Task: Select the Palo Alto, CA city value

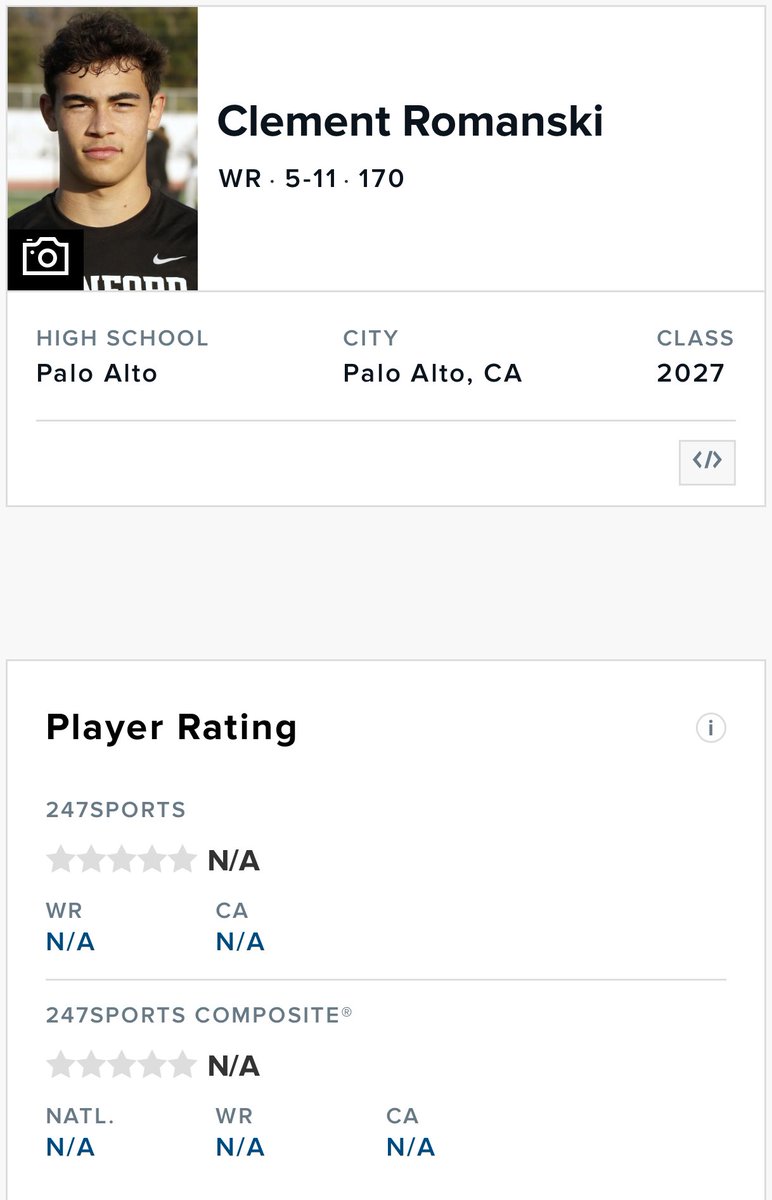Action: pos(432,374)
